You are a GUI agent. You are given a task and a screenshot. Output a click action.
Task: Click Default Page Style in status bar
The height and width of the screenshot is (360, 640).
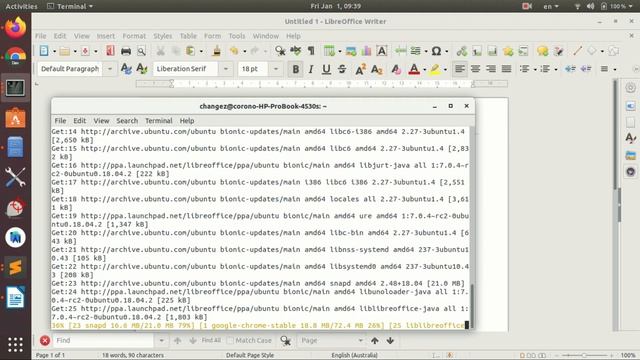[250, 355]
